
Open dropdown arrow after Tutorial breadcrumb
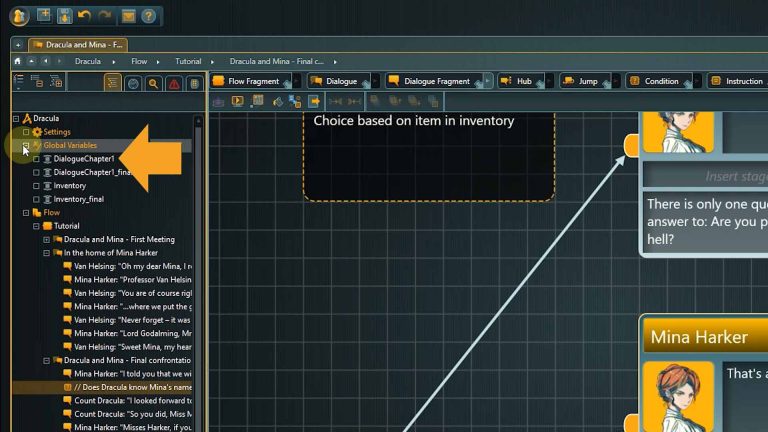coord(212,62)
